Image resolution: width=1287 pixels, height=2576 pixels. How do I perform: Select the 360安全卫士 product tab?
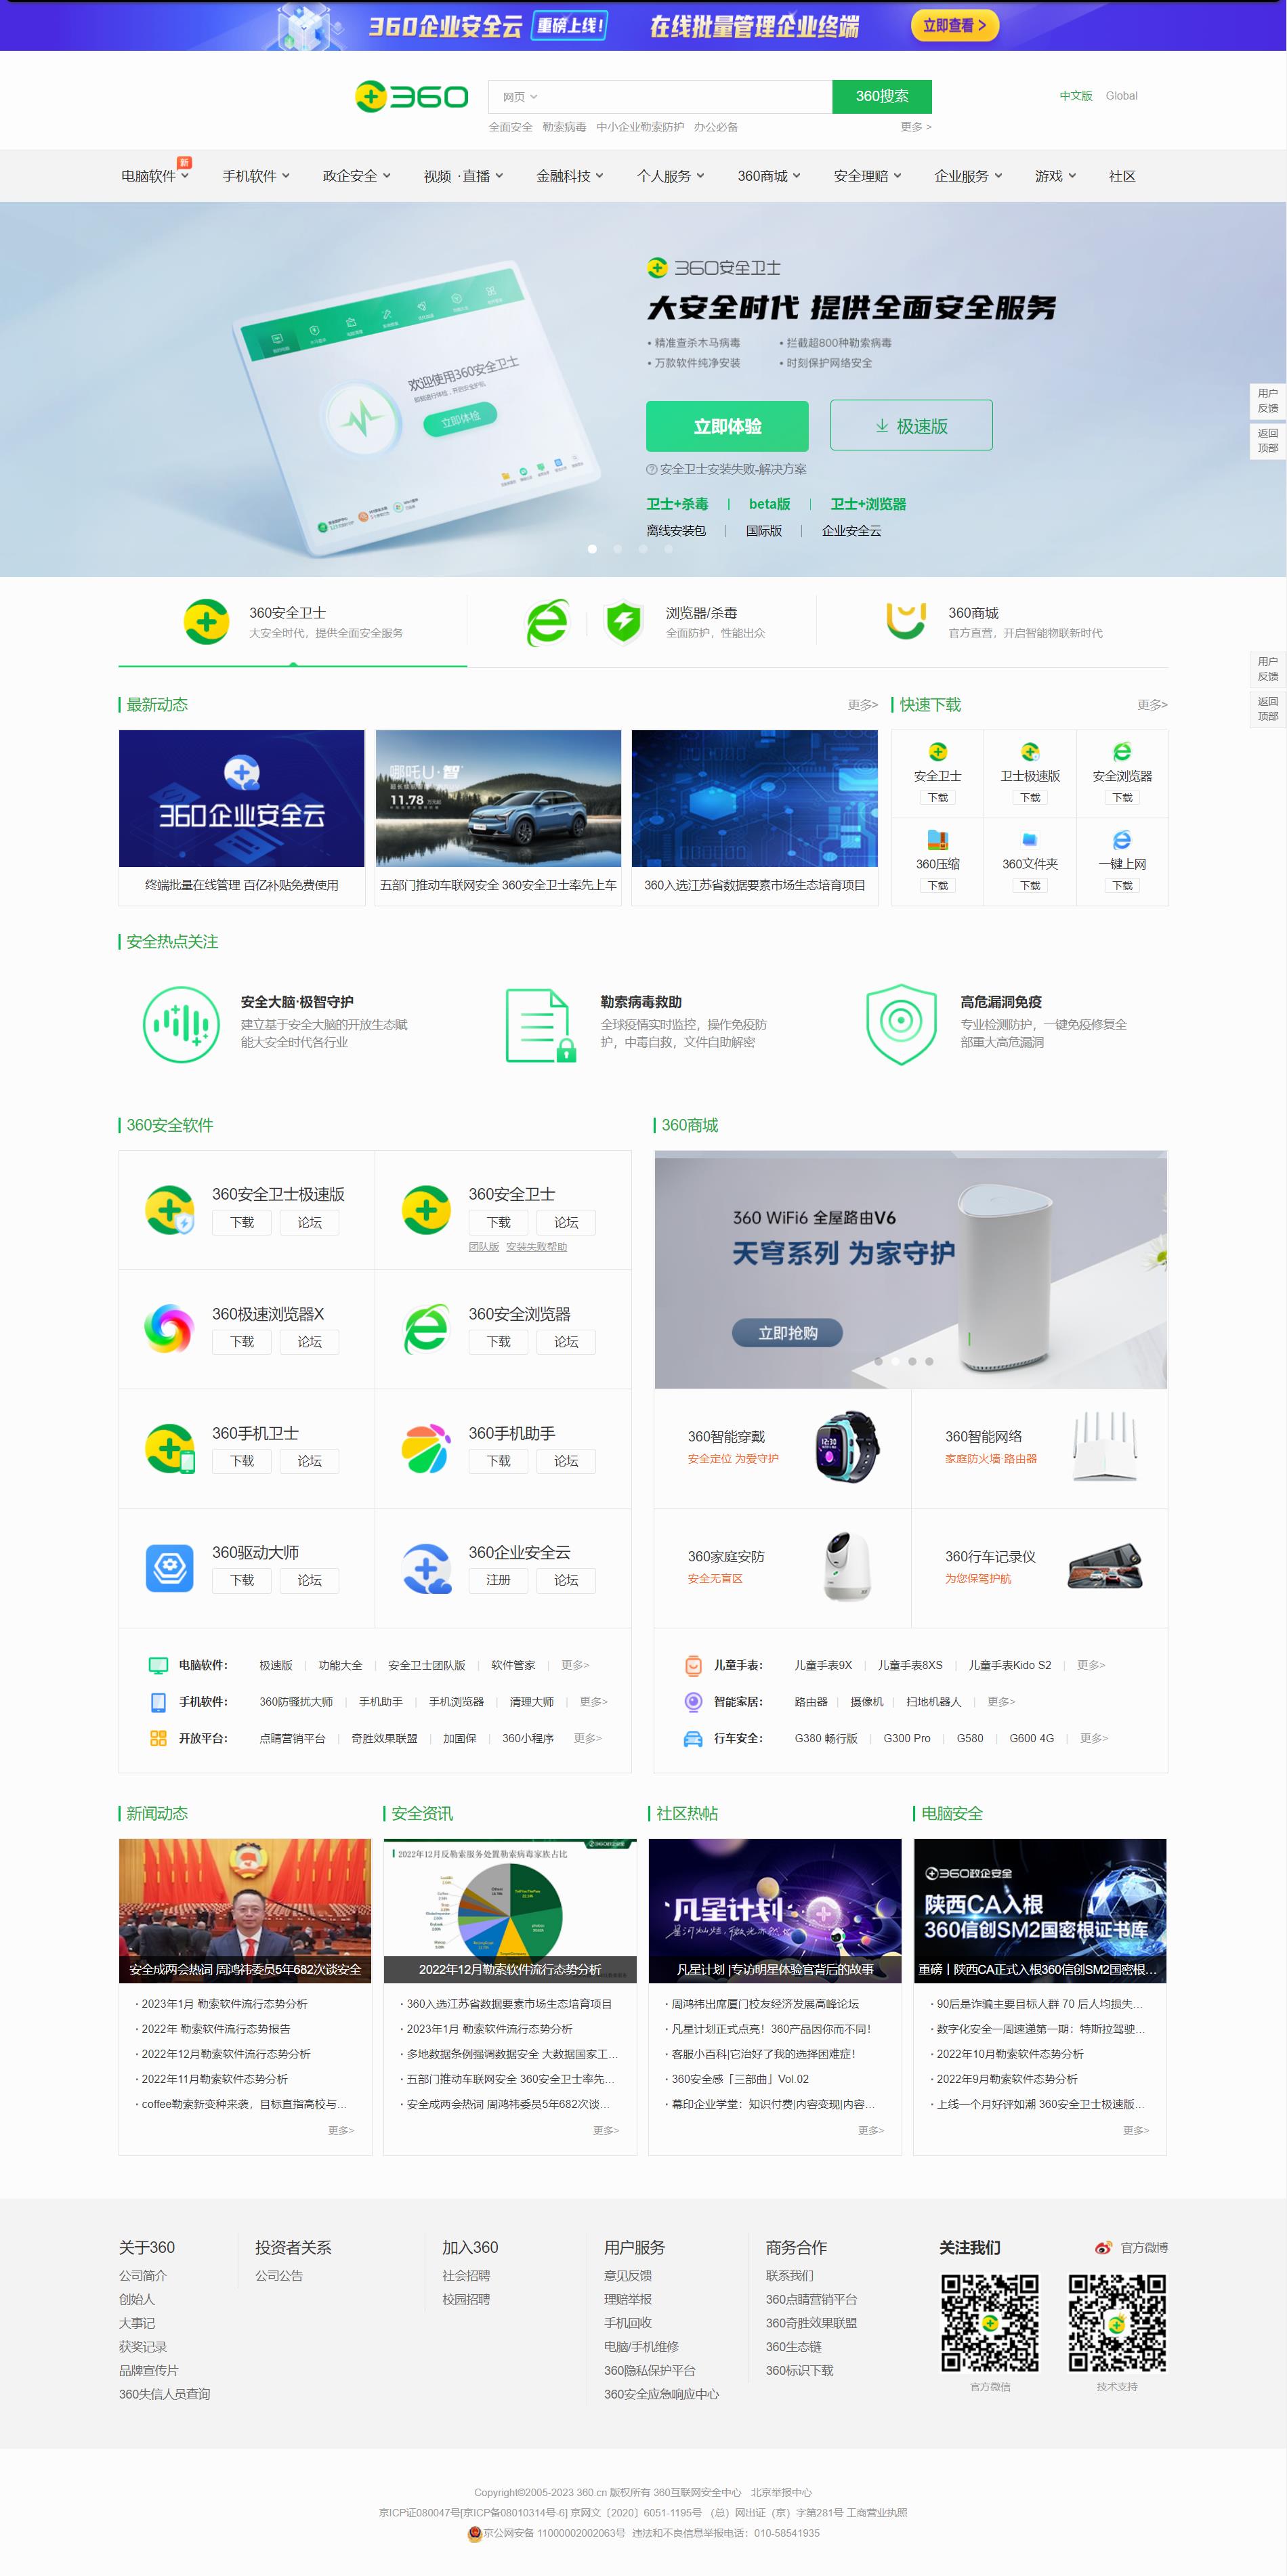tap(293, 621)
